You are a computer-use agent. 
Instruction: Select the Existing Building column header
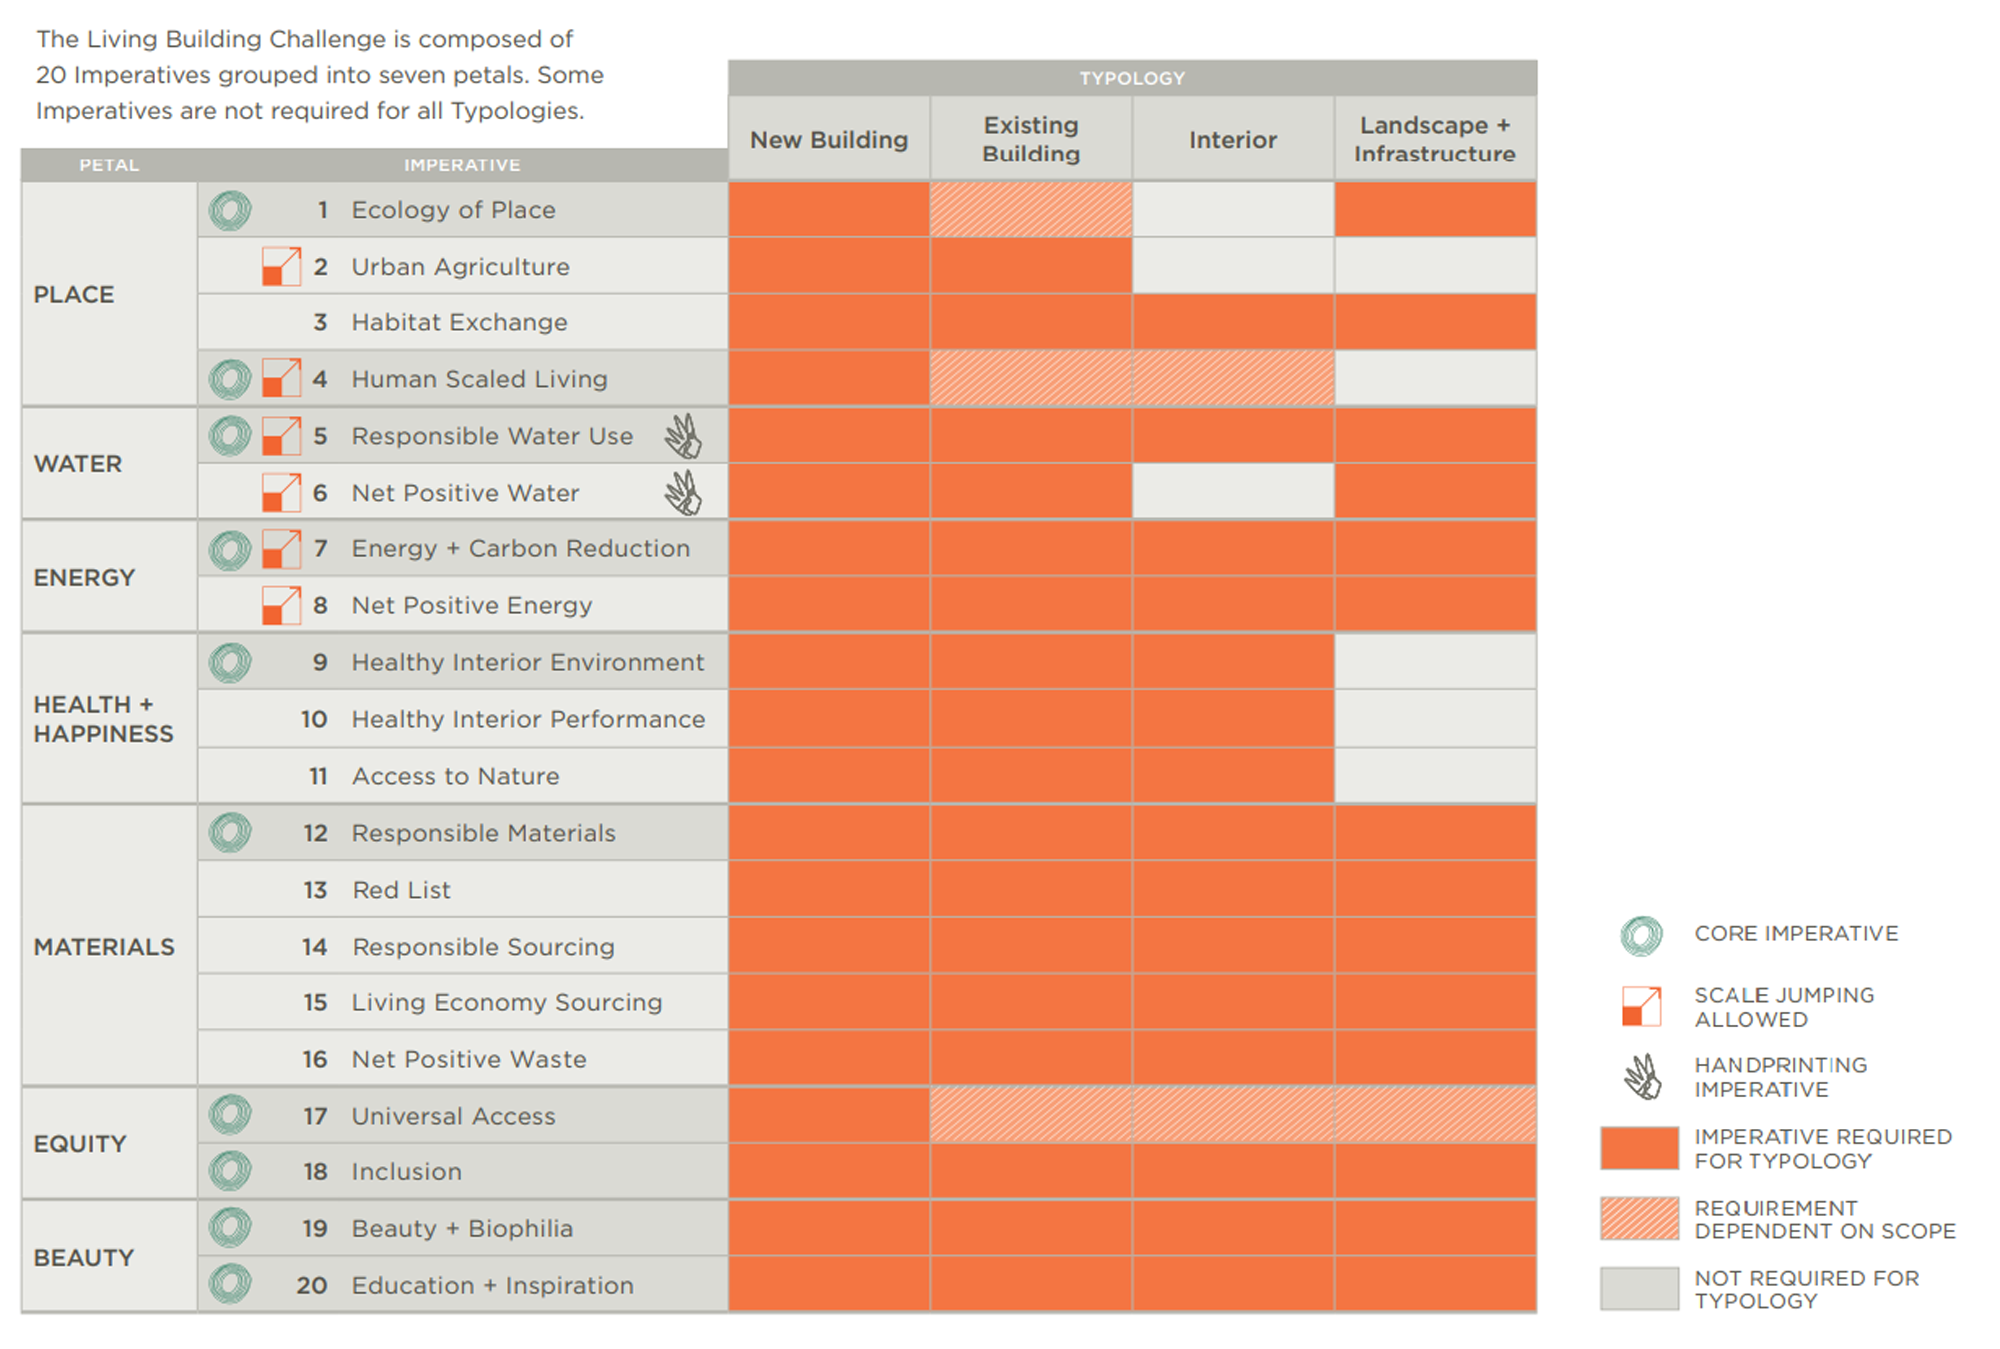pyautogui.click(x=1031, y=139)
